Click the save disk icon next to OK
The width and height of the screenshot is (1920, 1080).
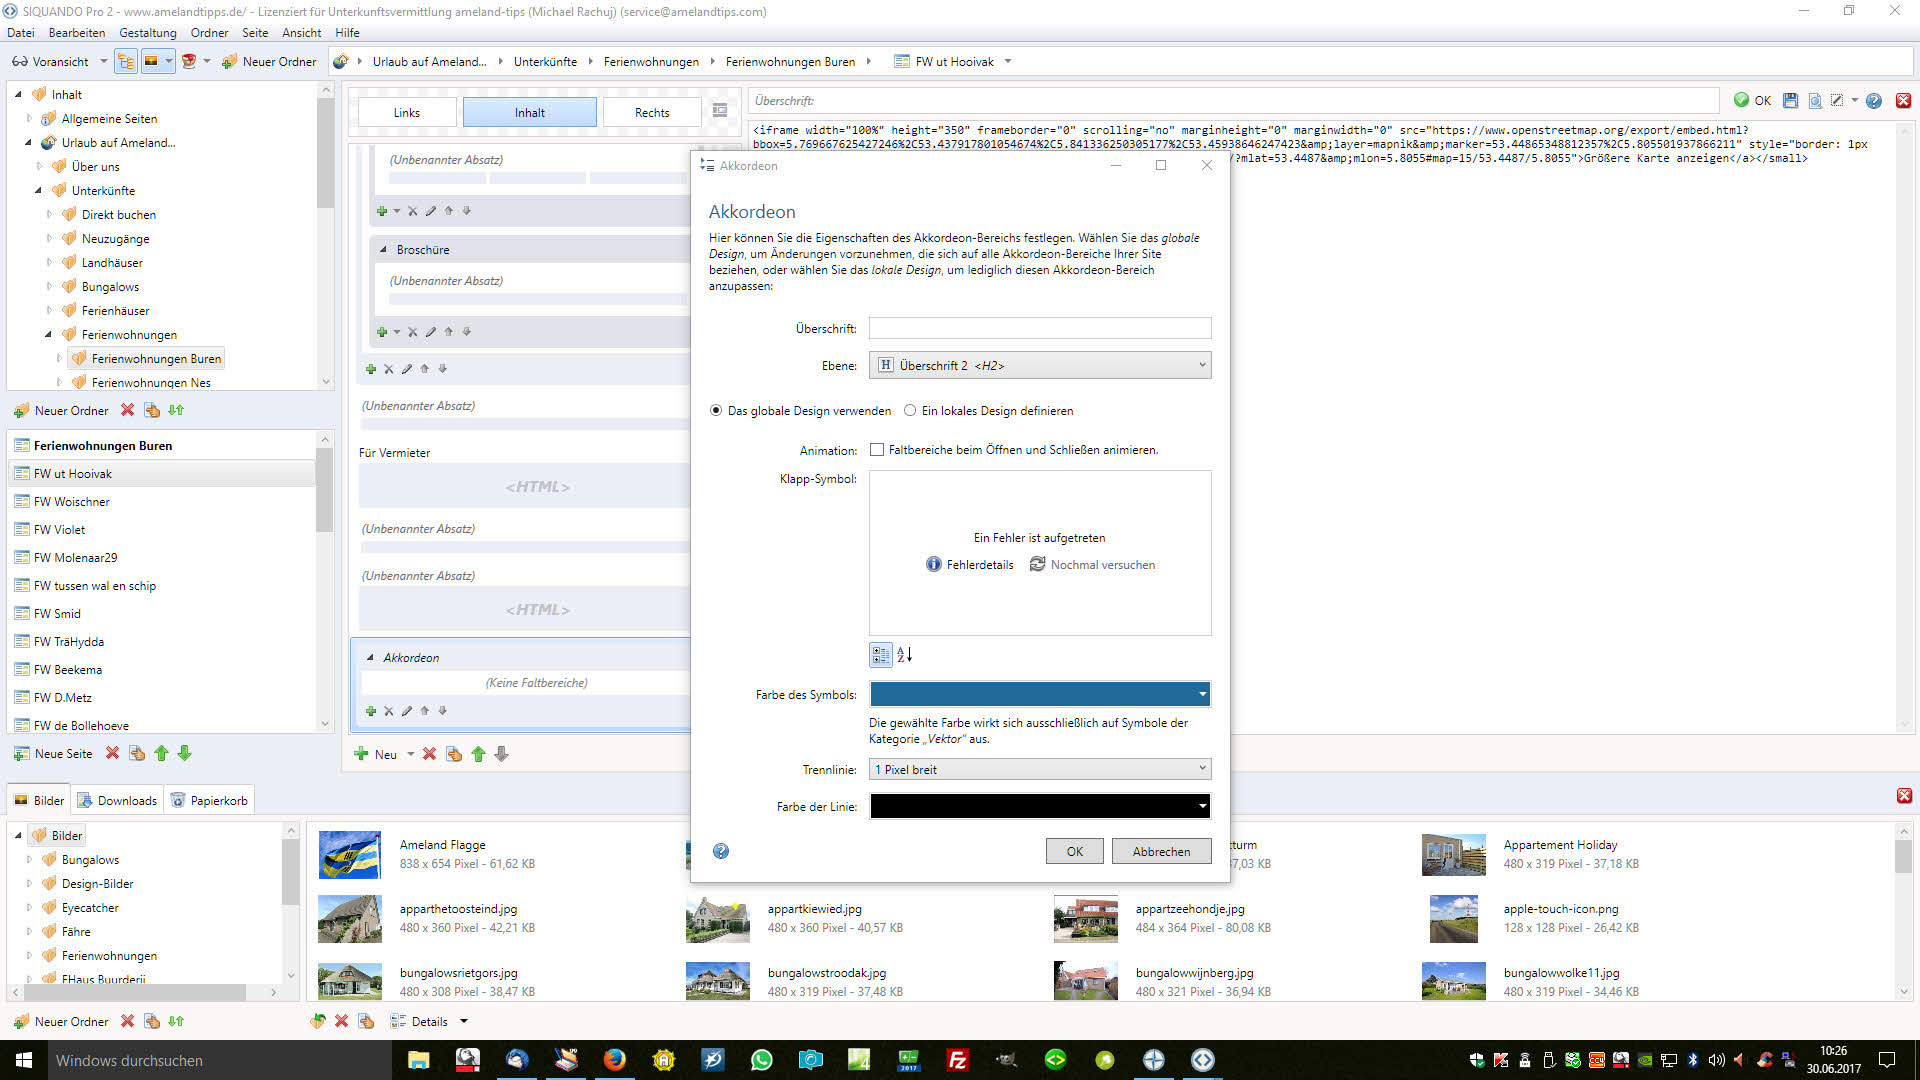(1790, 101)
